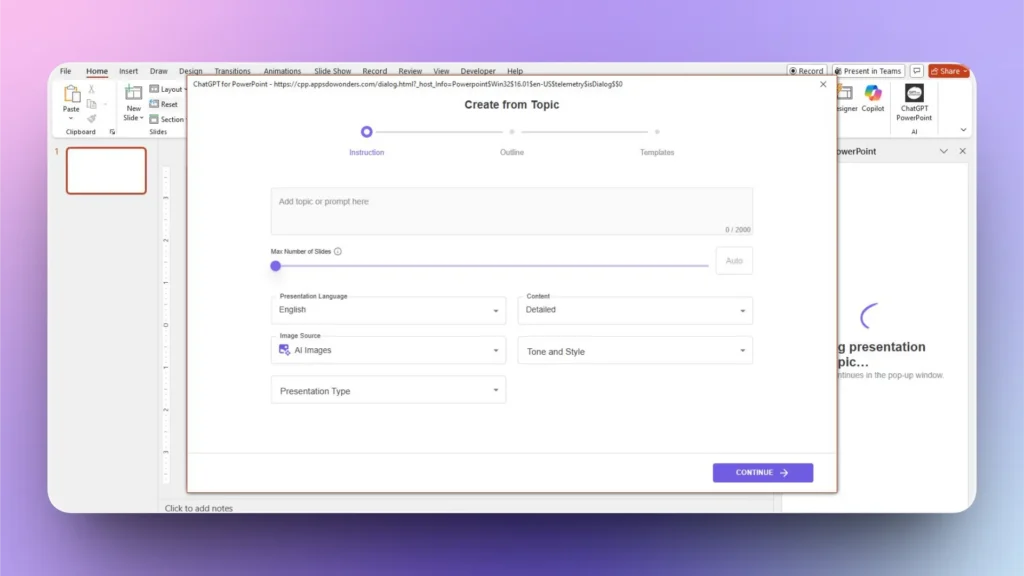Switch to the Insert ribbon tab
Viewport: 1024px width, 576px height.
(128, 71)
